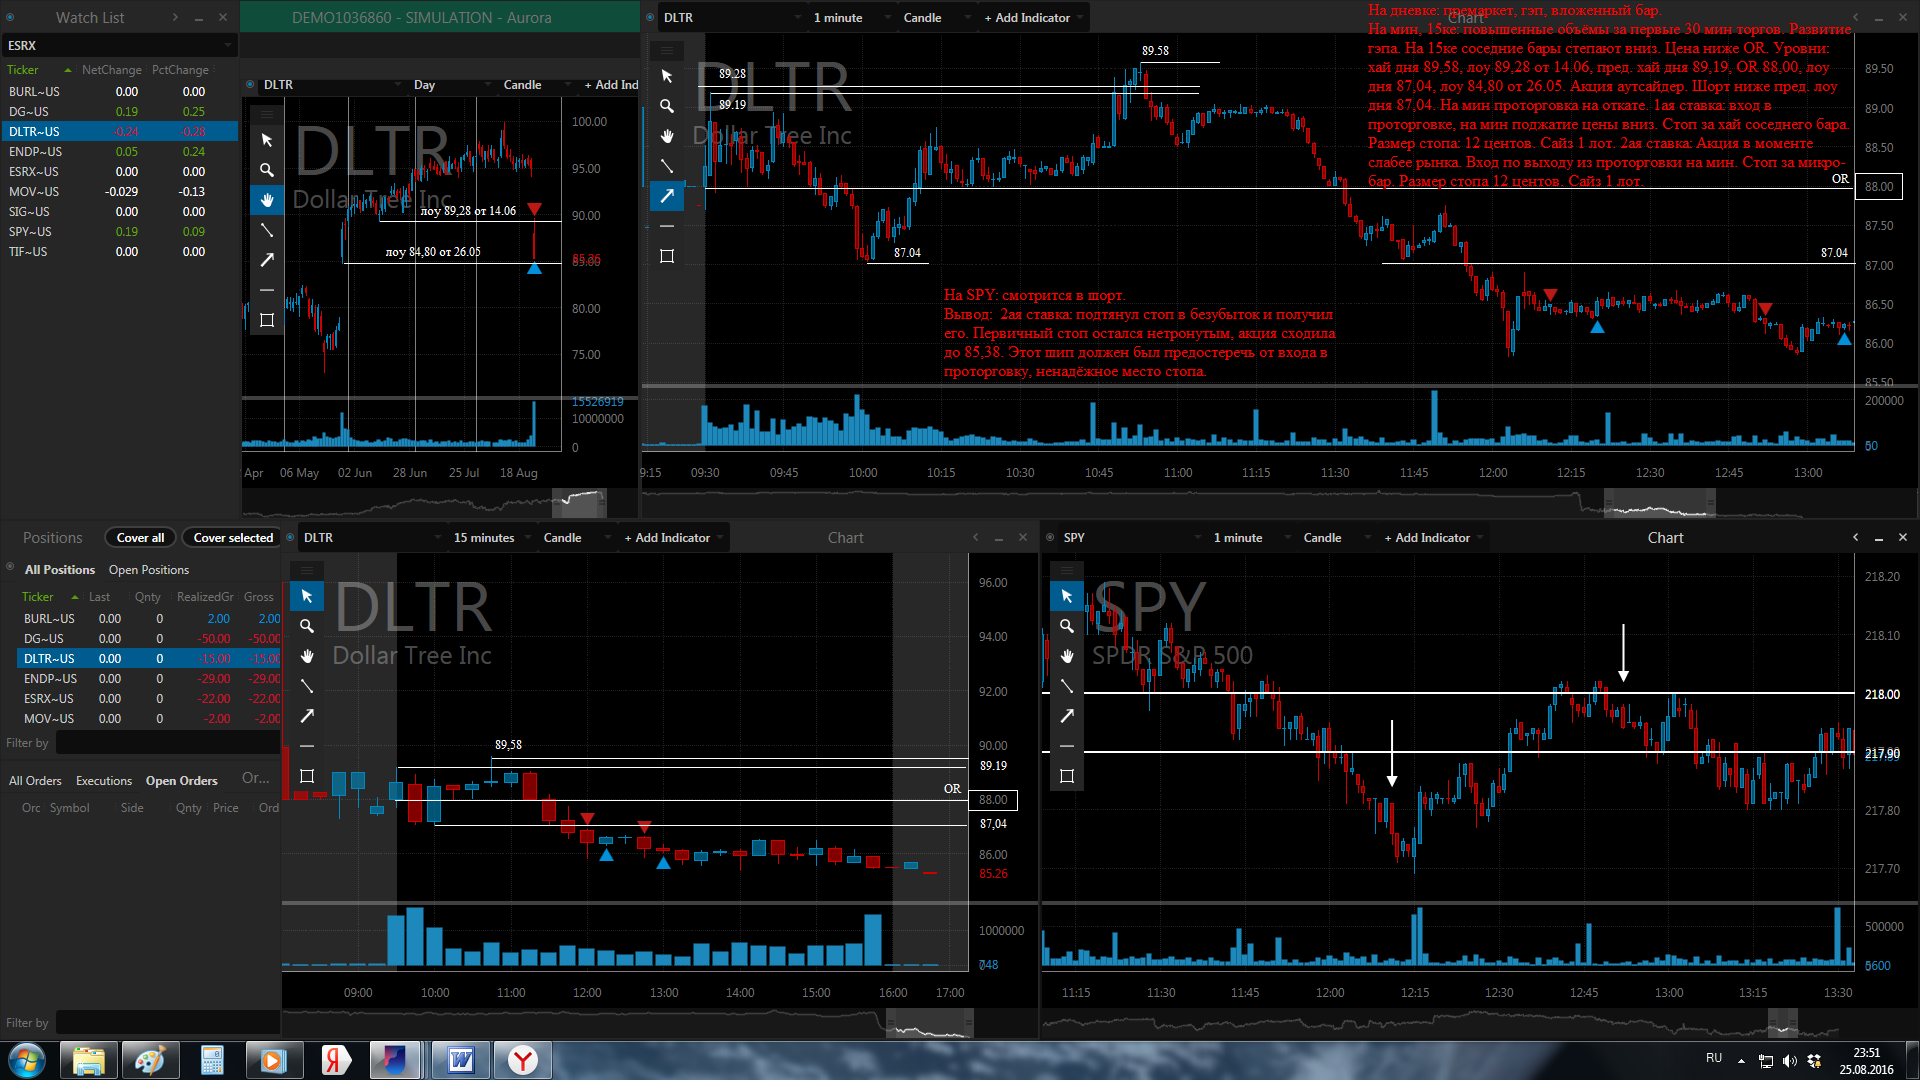Viewport: 1920px width, 1080px height.
Task: Click Cover selected button
Action: [233, 537]
